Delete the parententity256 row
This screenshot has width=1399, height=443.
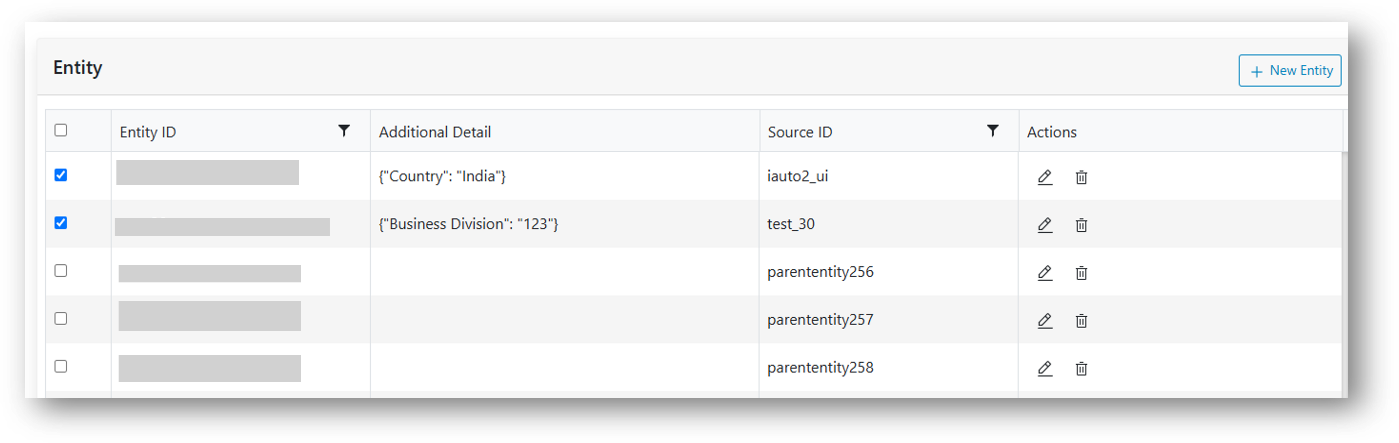pos(1081,272)
